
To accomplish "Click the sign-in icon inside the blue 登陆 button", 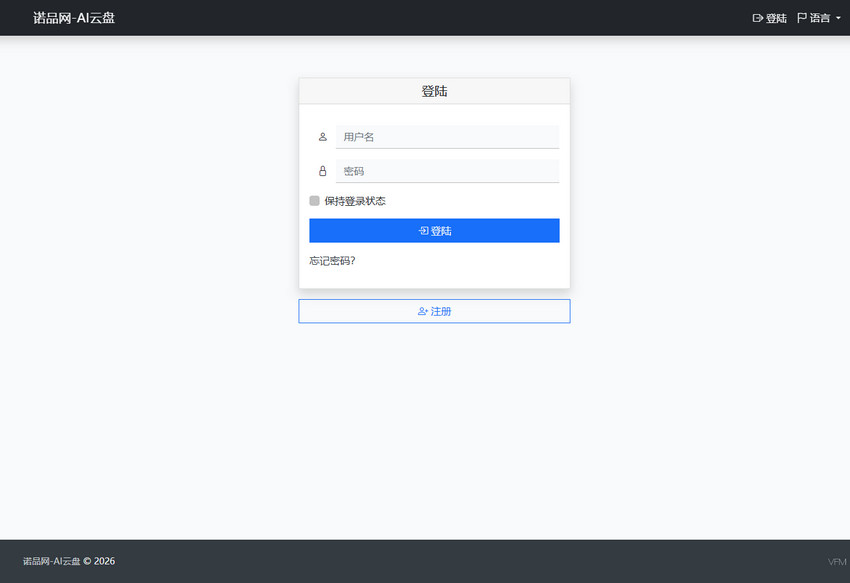I will pyautogui.click(x=422, y=230).
